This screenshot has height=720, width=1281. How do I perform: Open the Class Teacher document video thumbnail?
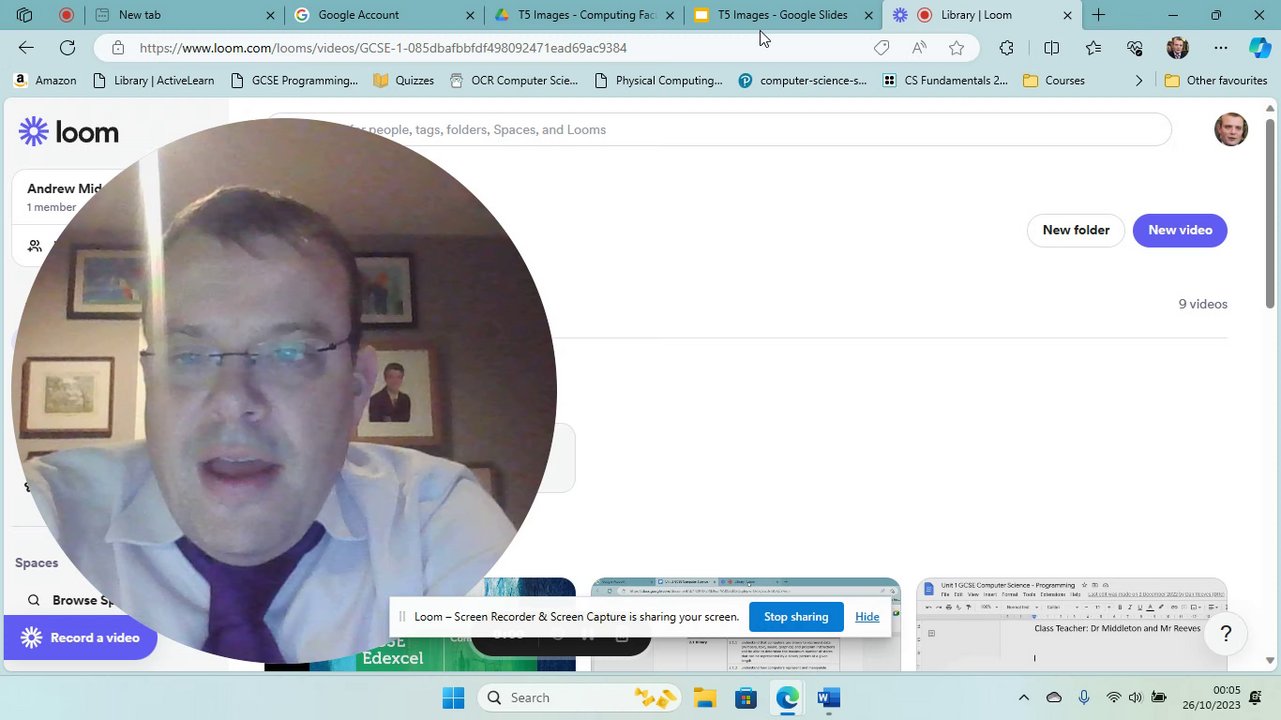pyautogui.click(x=1071, y=624)
